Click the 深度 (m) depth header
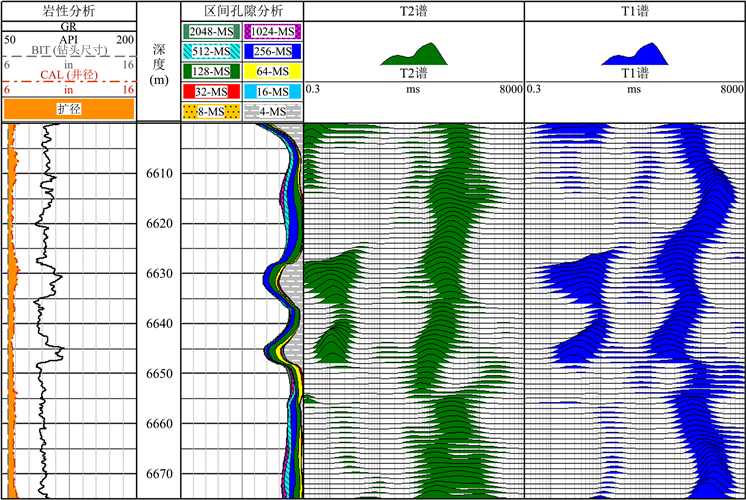 (x=157, y=63)
